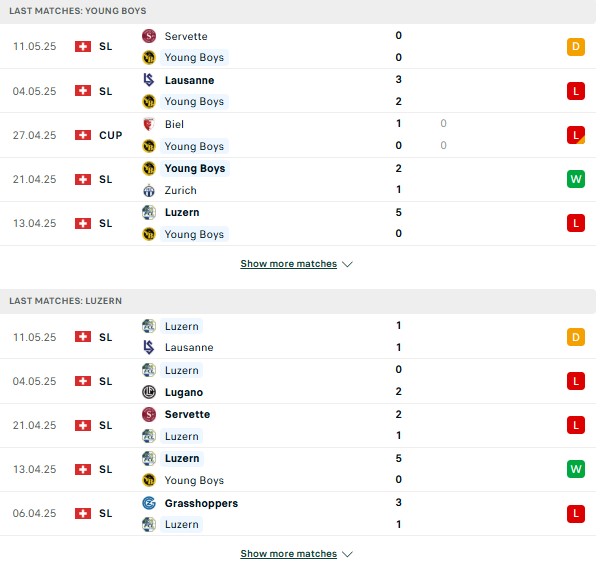
Task: Expand more matches under Young Boys section
Action: 296,264
